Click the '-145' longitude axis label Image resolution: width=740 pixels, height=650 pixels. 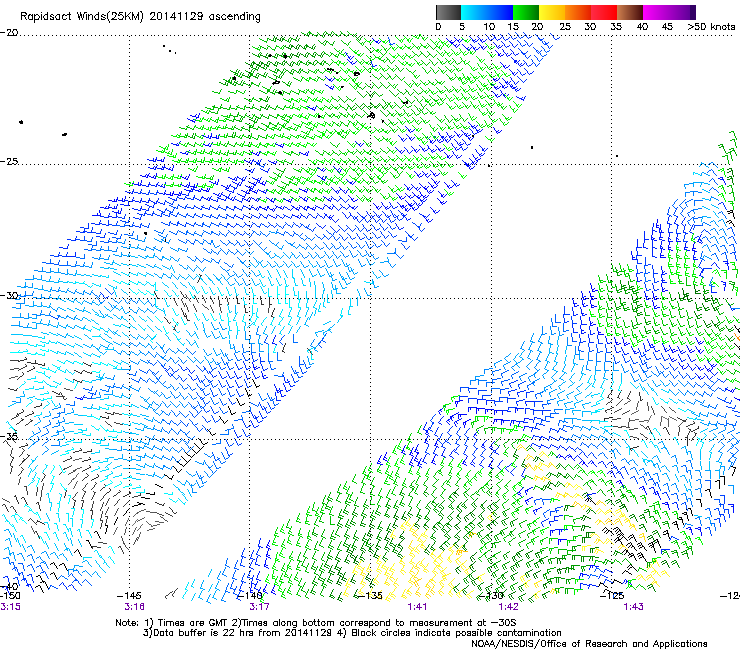[128, 596]
